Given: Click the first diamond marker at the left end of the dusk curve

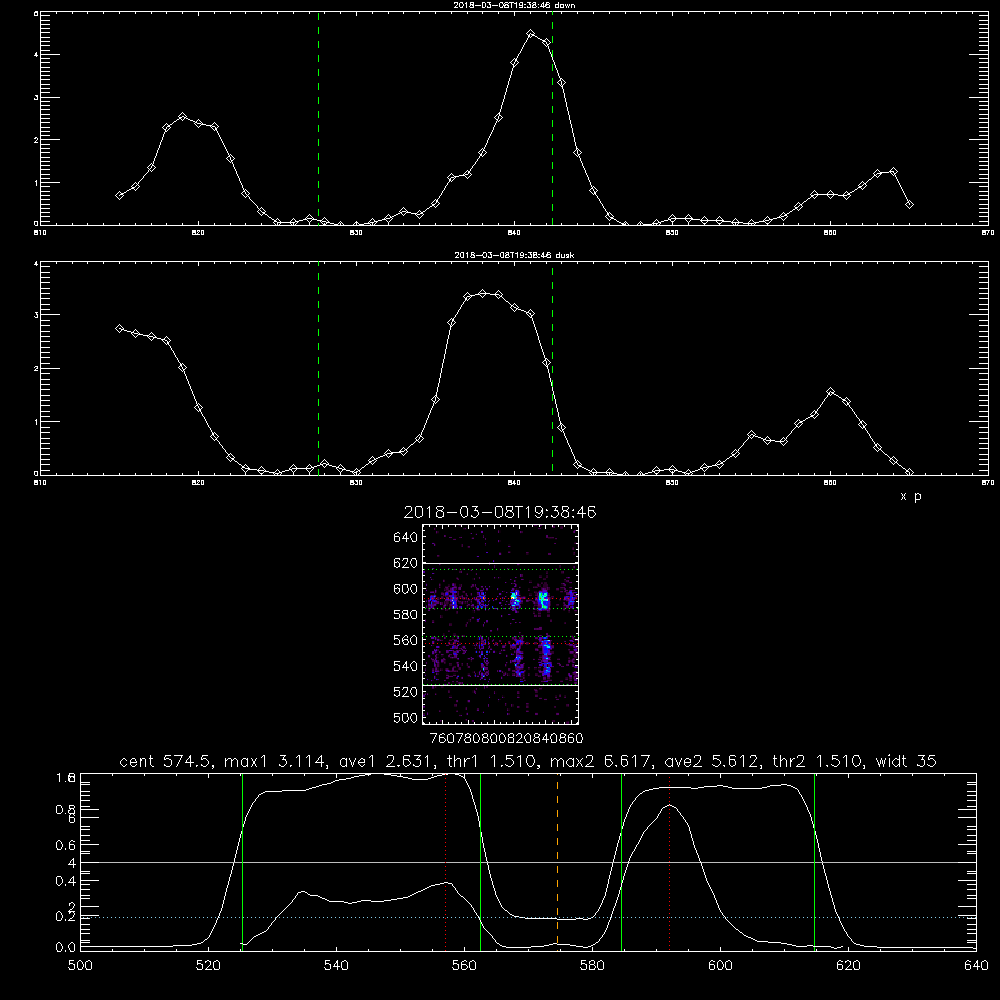Looking at the screenshot, I should click(x=119, y=328).
